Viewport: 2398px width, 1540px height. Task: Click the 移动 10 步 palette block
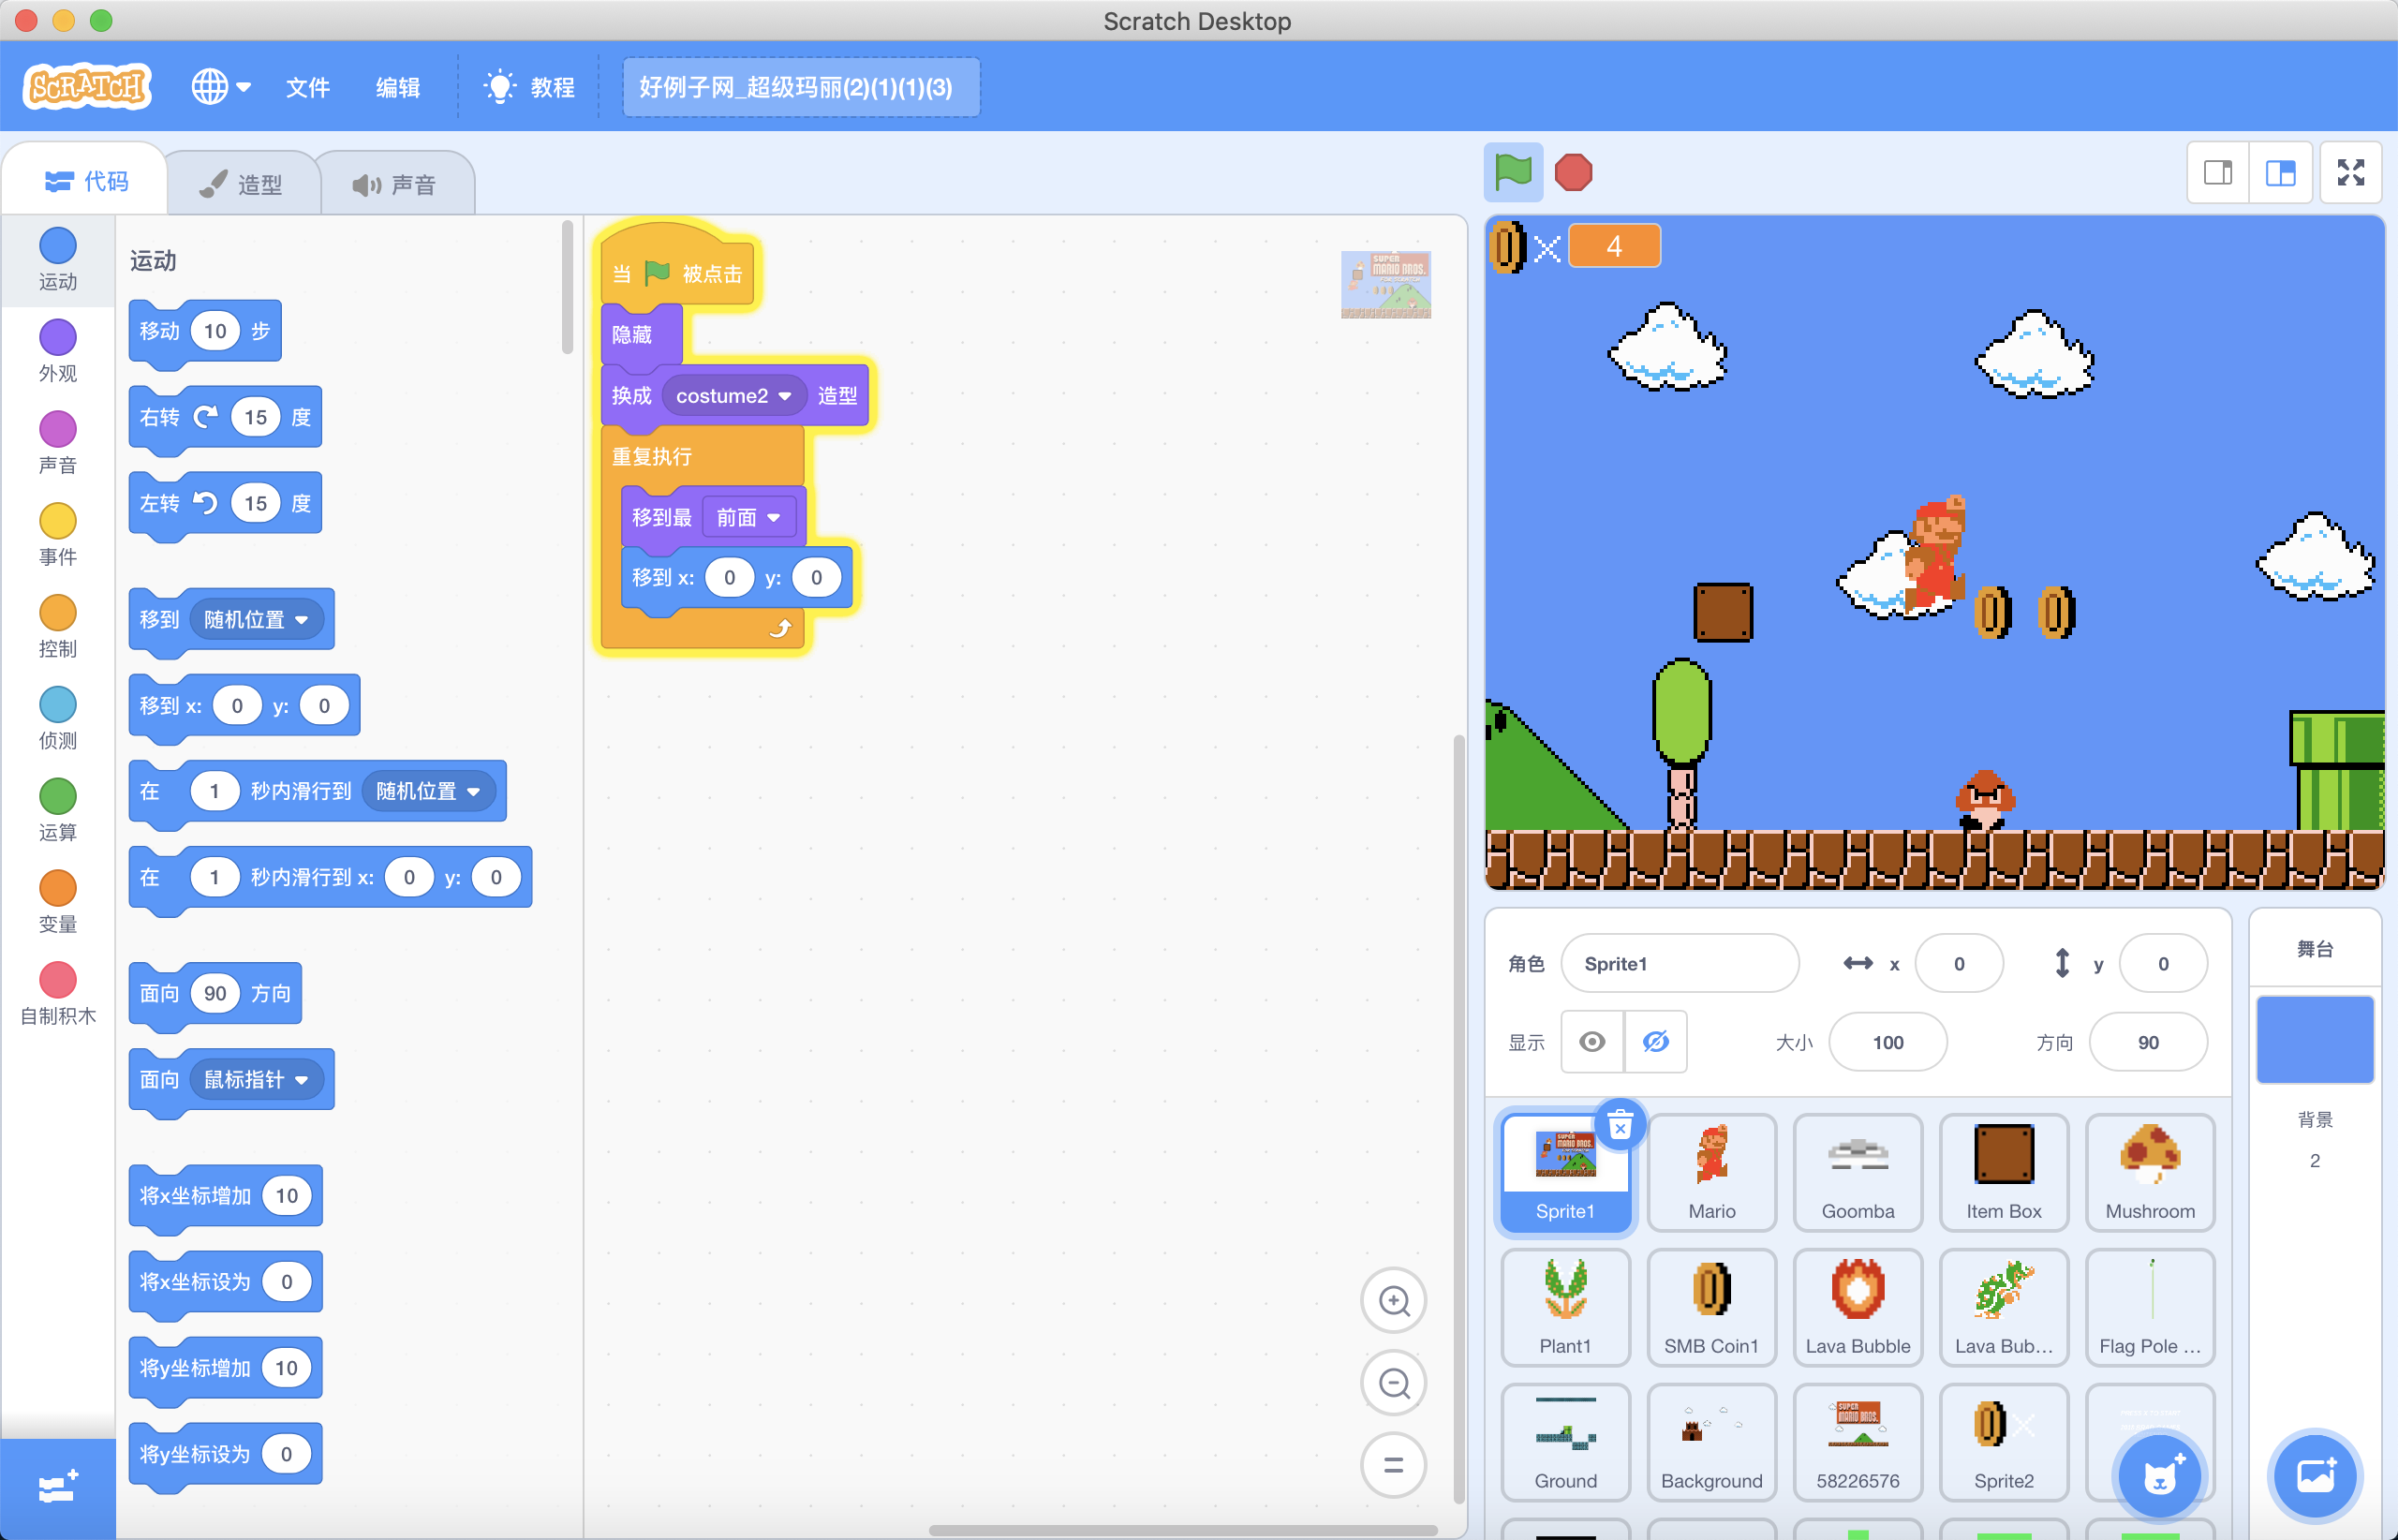click(205, 331)
